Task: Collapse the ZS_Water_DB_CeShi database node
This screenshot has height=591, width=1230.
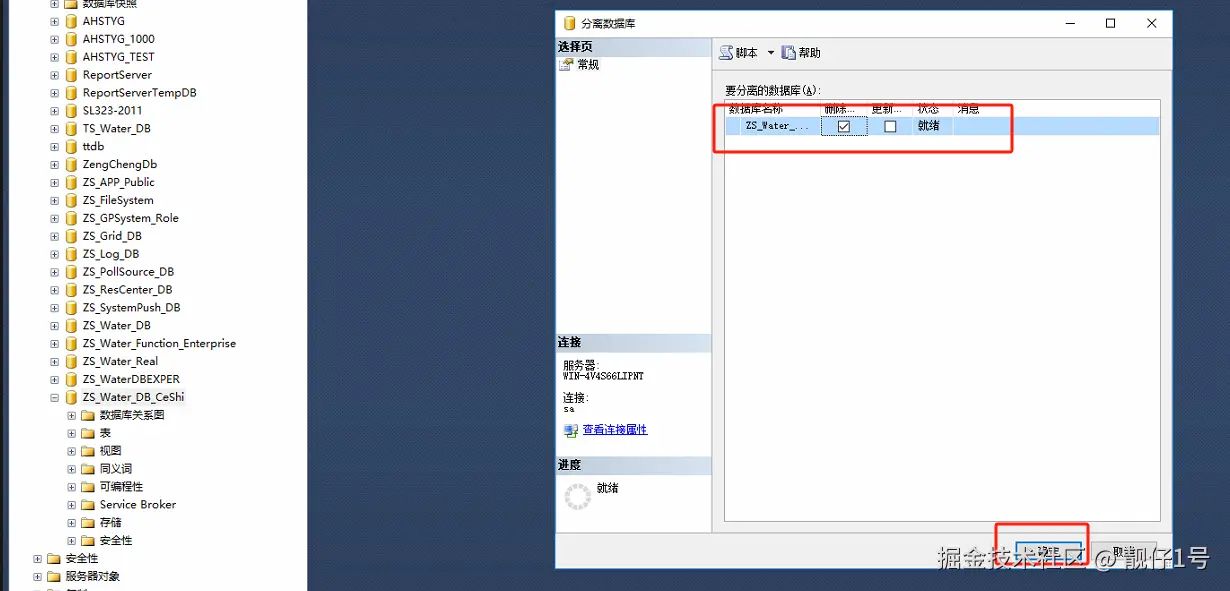Action: (x=54, y=398)
